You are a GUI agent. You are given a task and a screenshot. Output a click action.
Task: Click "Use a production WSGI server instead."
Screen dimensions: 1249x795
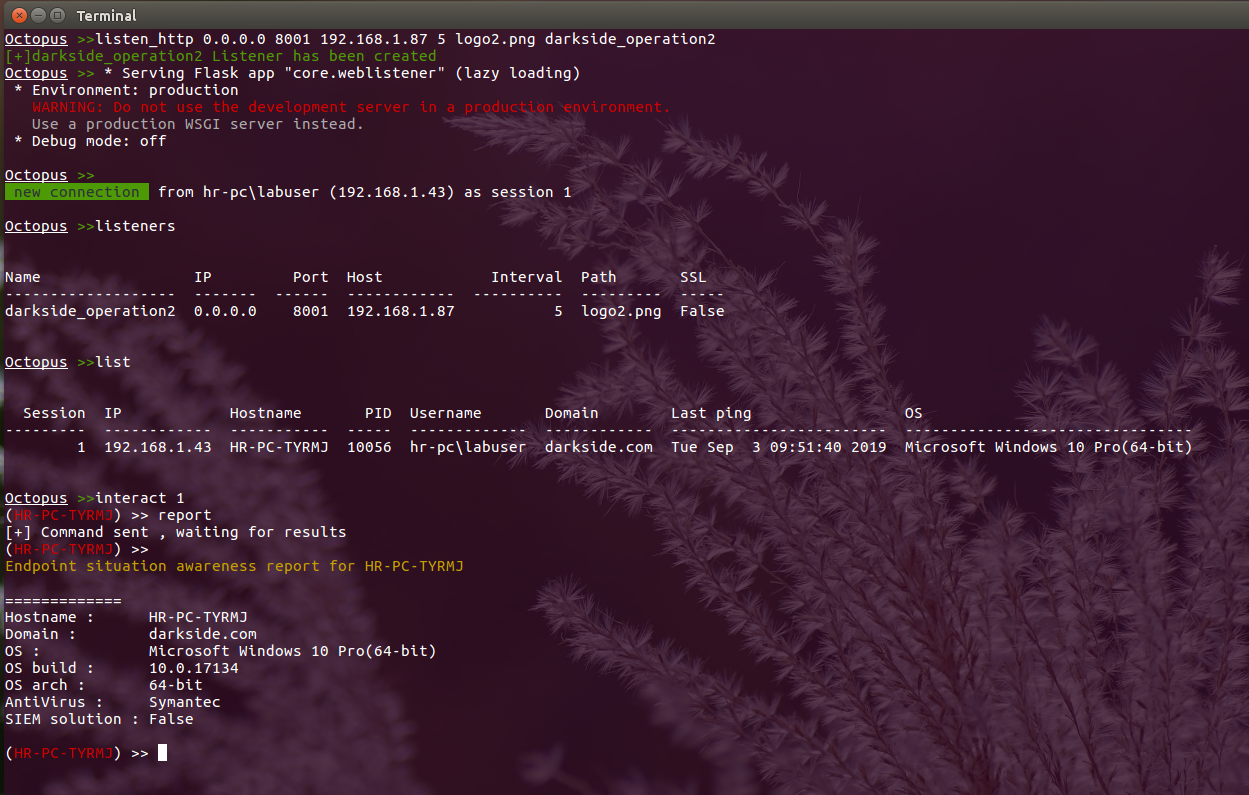[198, 124]
